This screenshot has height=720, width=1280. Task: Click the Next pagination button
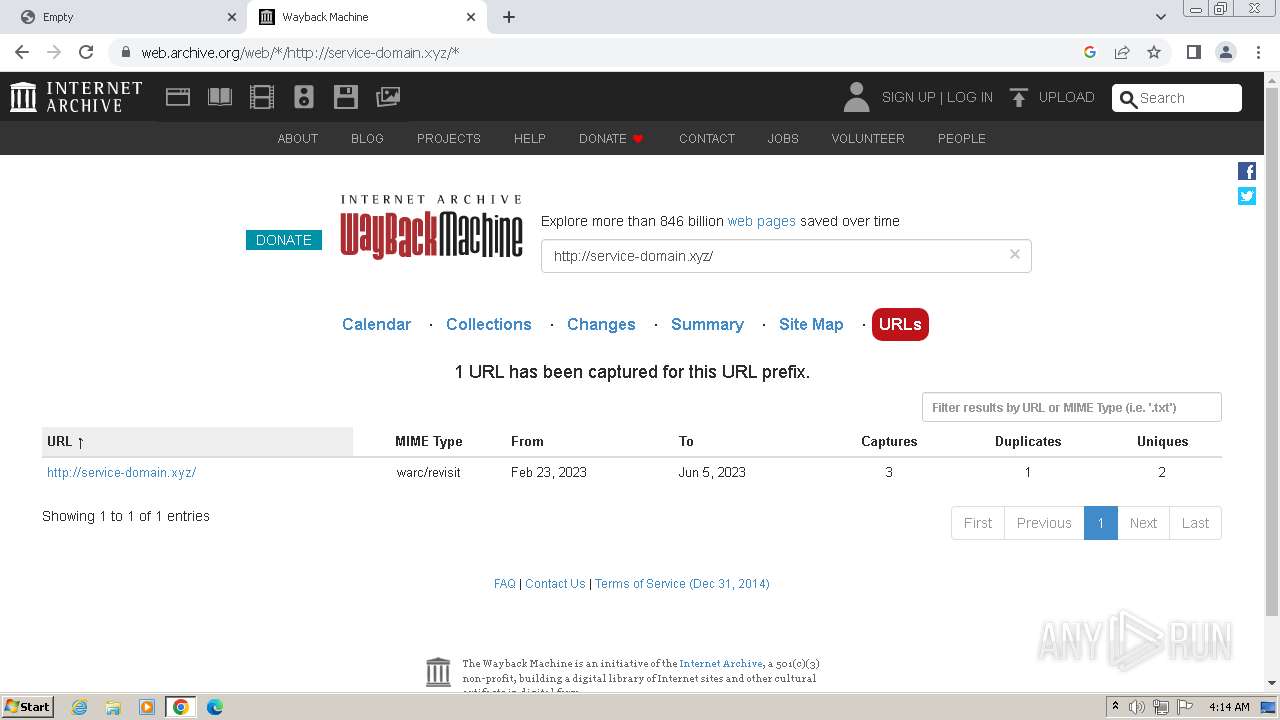coord(1143,523)
